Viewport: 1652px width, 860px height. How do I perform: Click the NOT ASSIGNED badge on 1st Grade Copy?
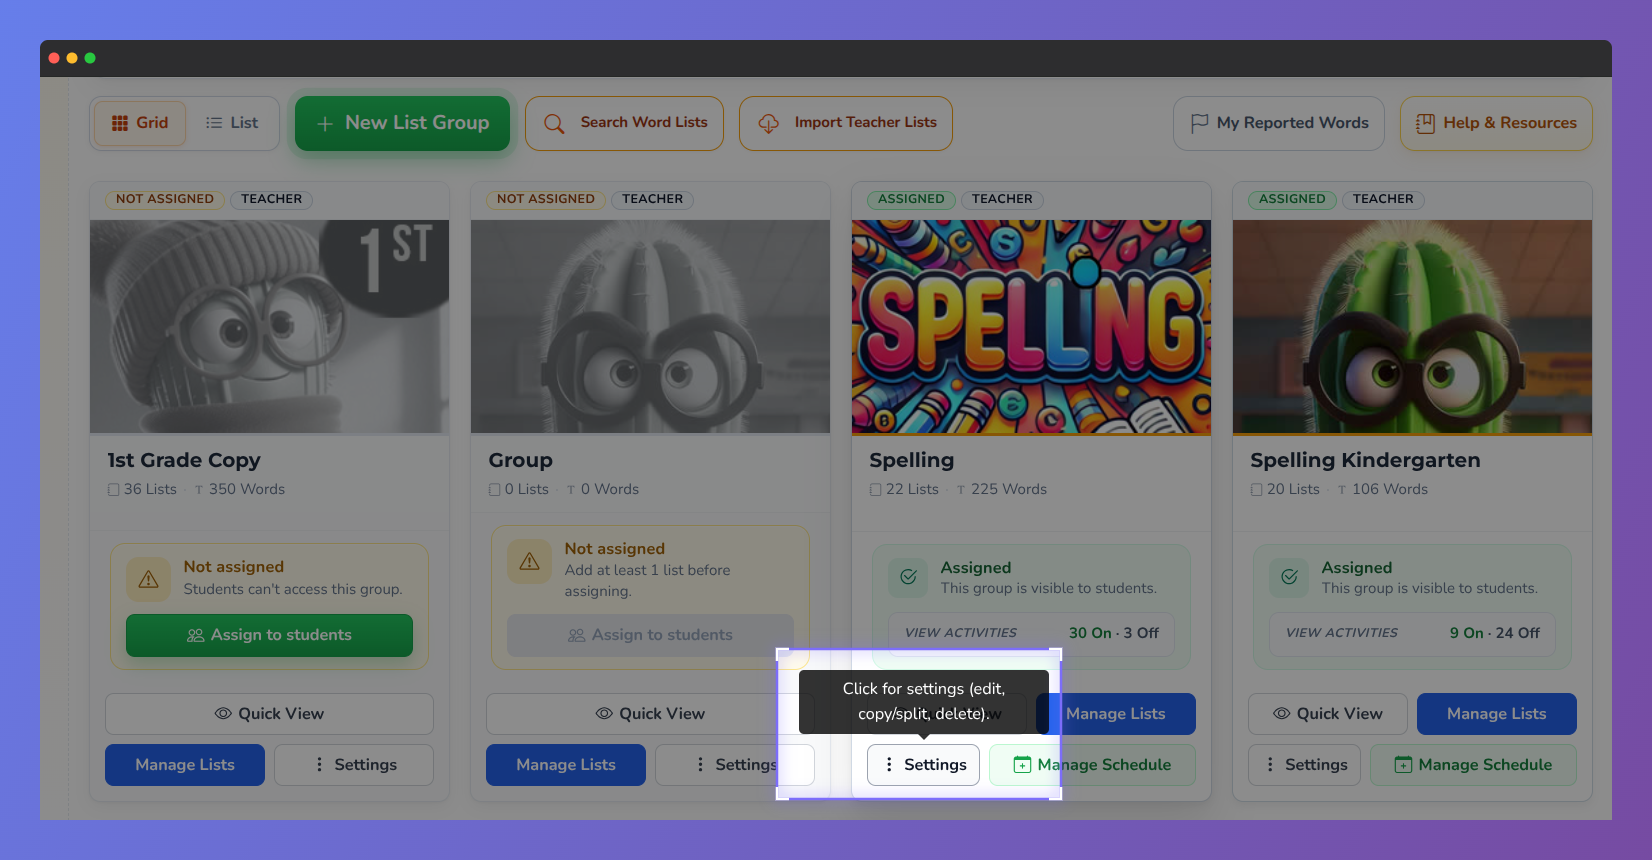(165, 199)
